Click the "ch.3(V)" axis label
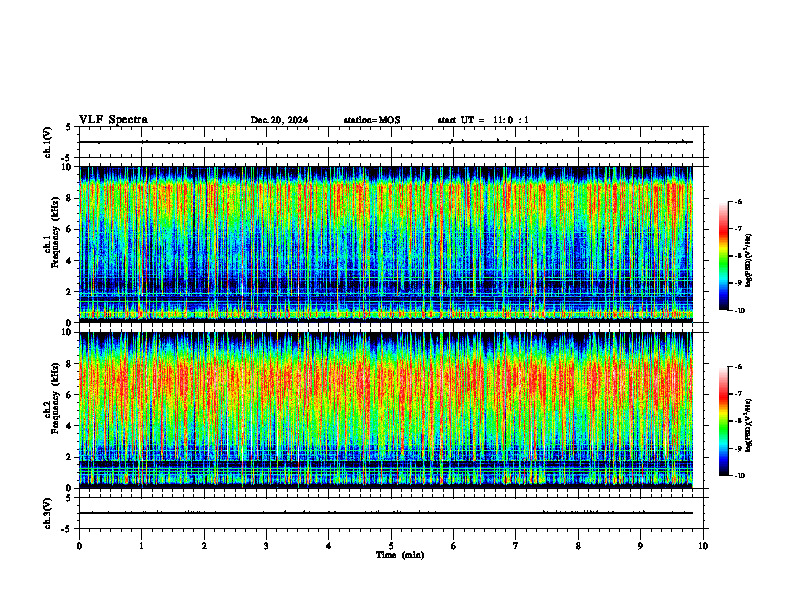 tap(47, 513)
